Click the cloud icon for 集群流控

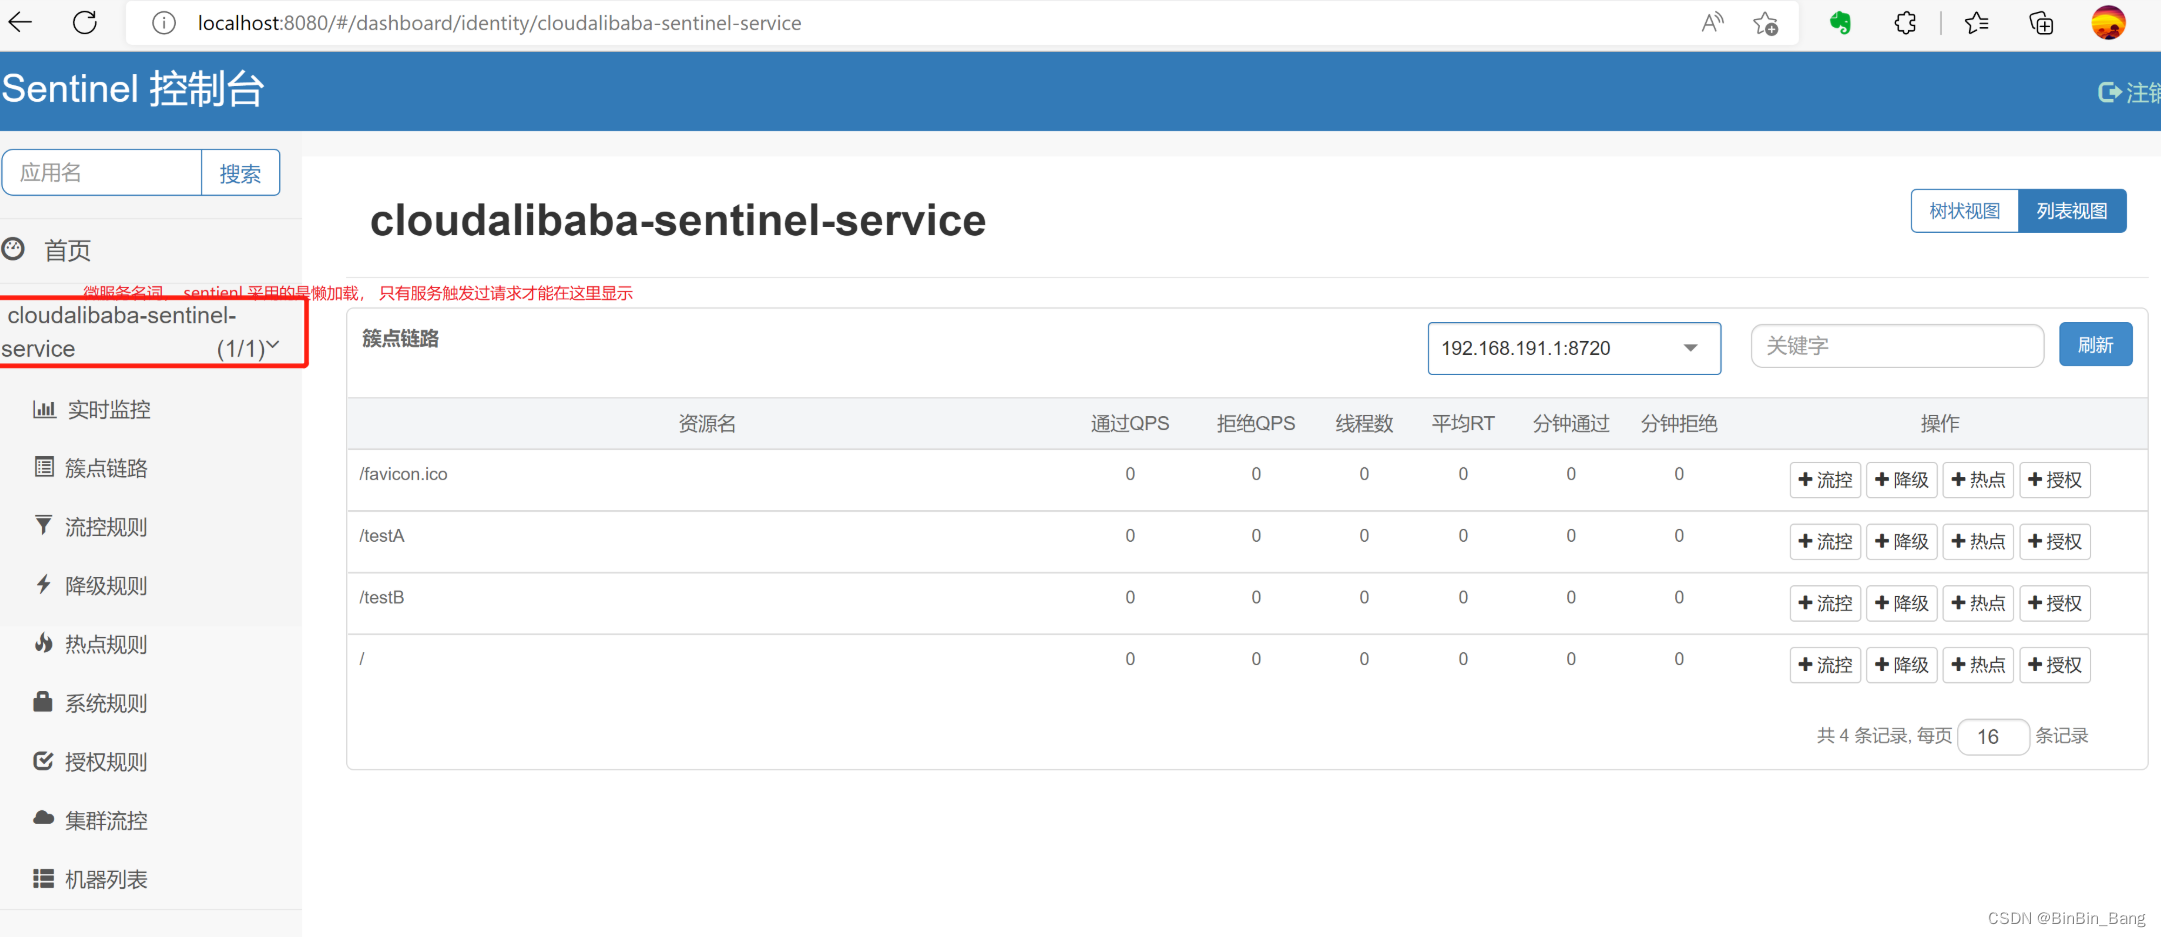coord(43,818)
